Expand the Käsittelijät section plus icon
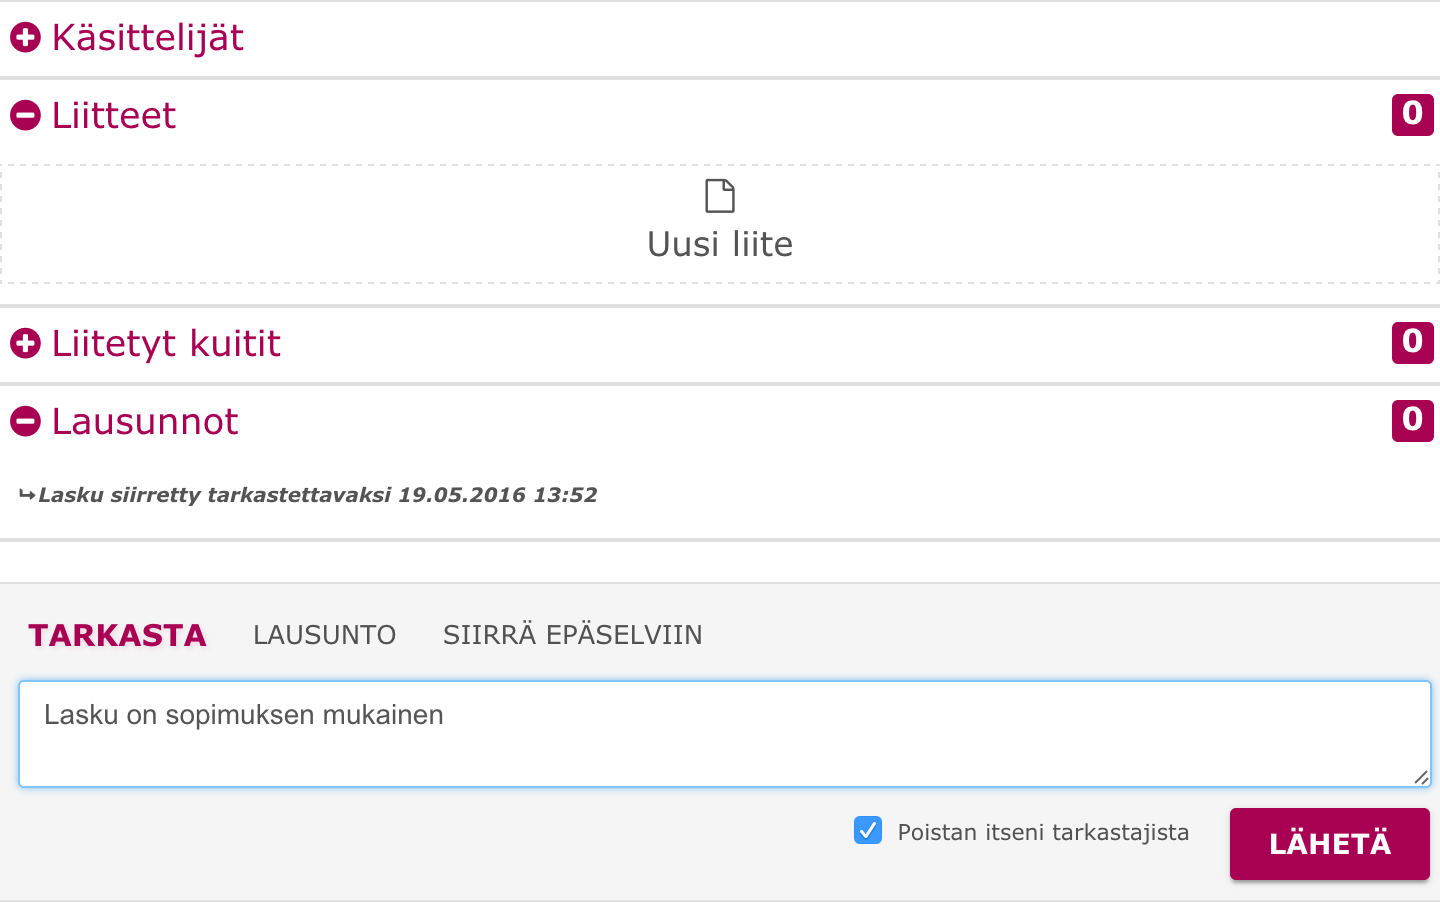This screenshot has height=902, width=1440. pyautogui.click(x=25, y=38)
